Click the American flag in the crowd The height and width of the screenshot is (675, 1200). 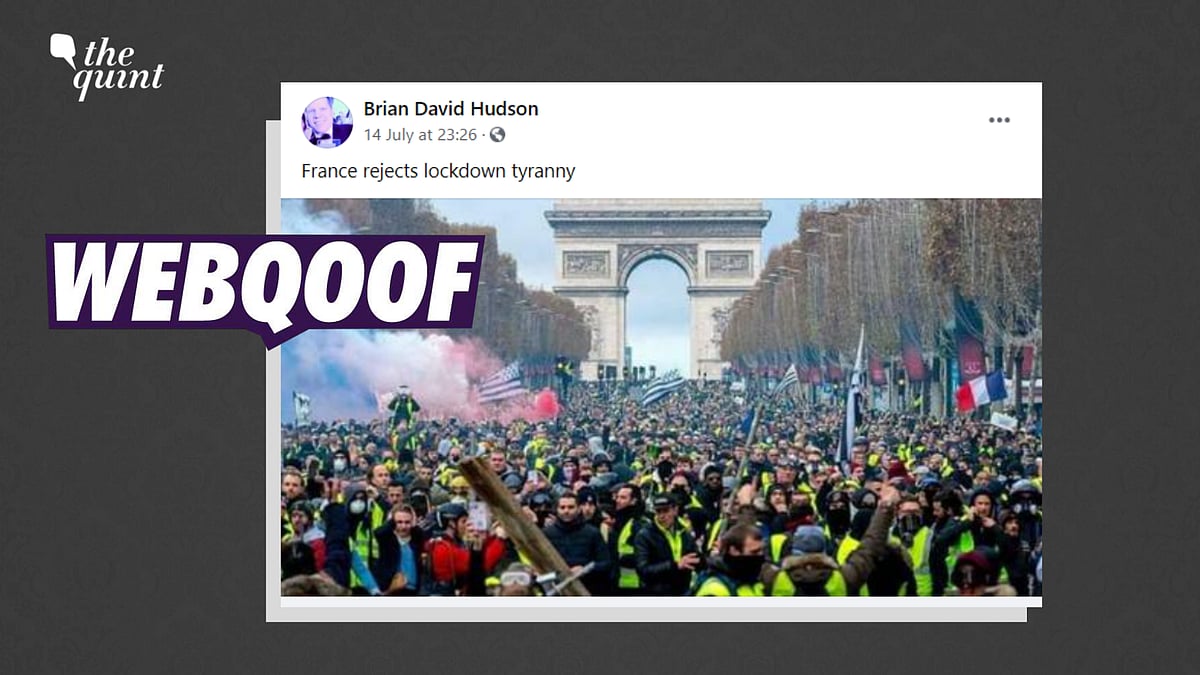(500, 383)
